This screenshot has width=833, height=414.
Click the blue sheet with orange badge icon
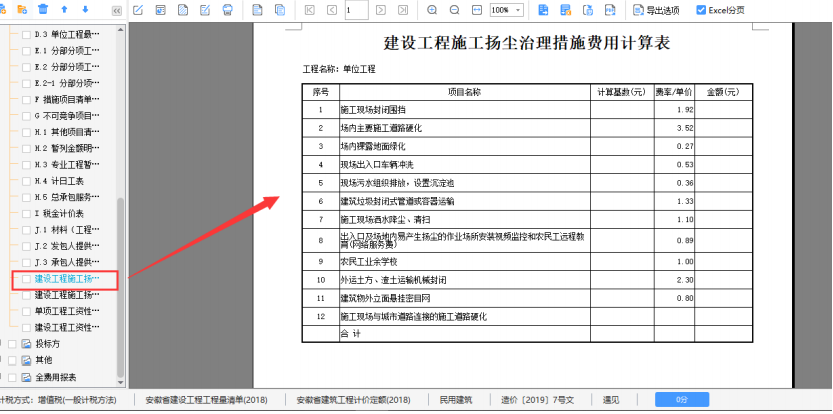point(566,10)
